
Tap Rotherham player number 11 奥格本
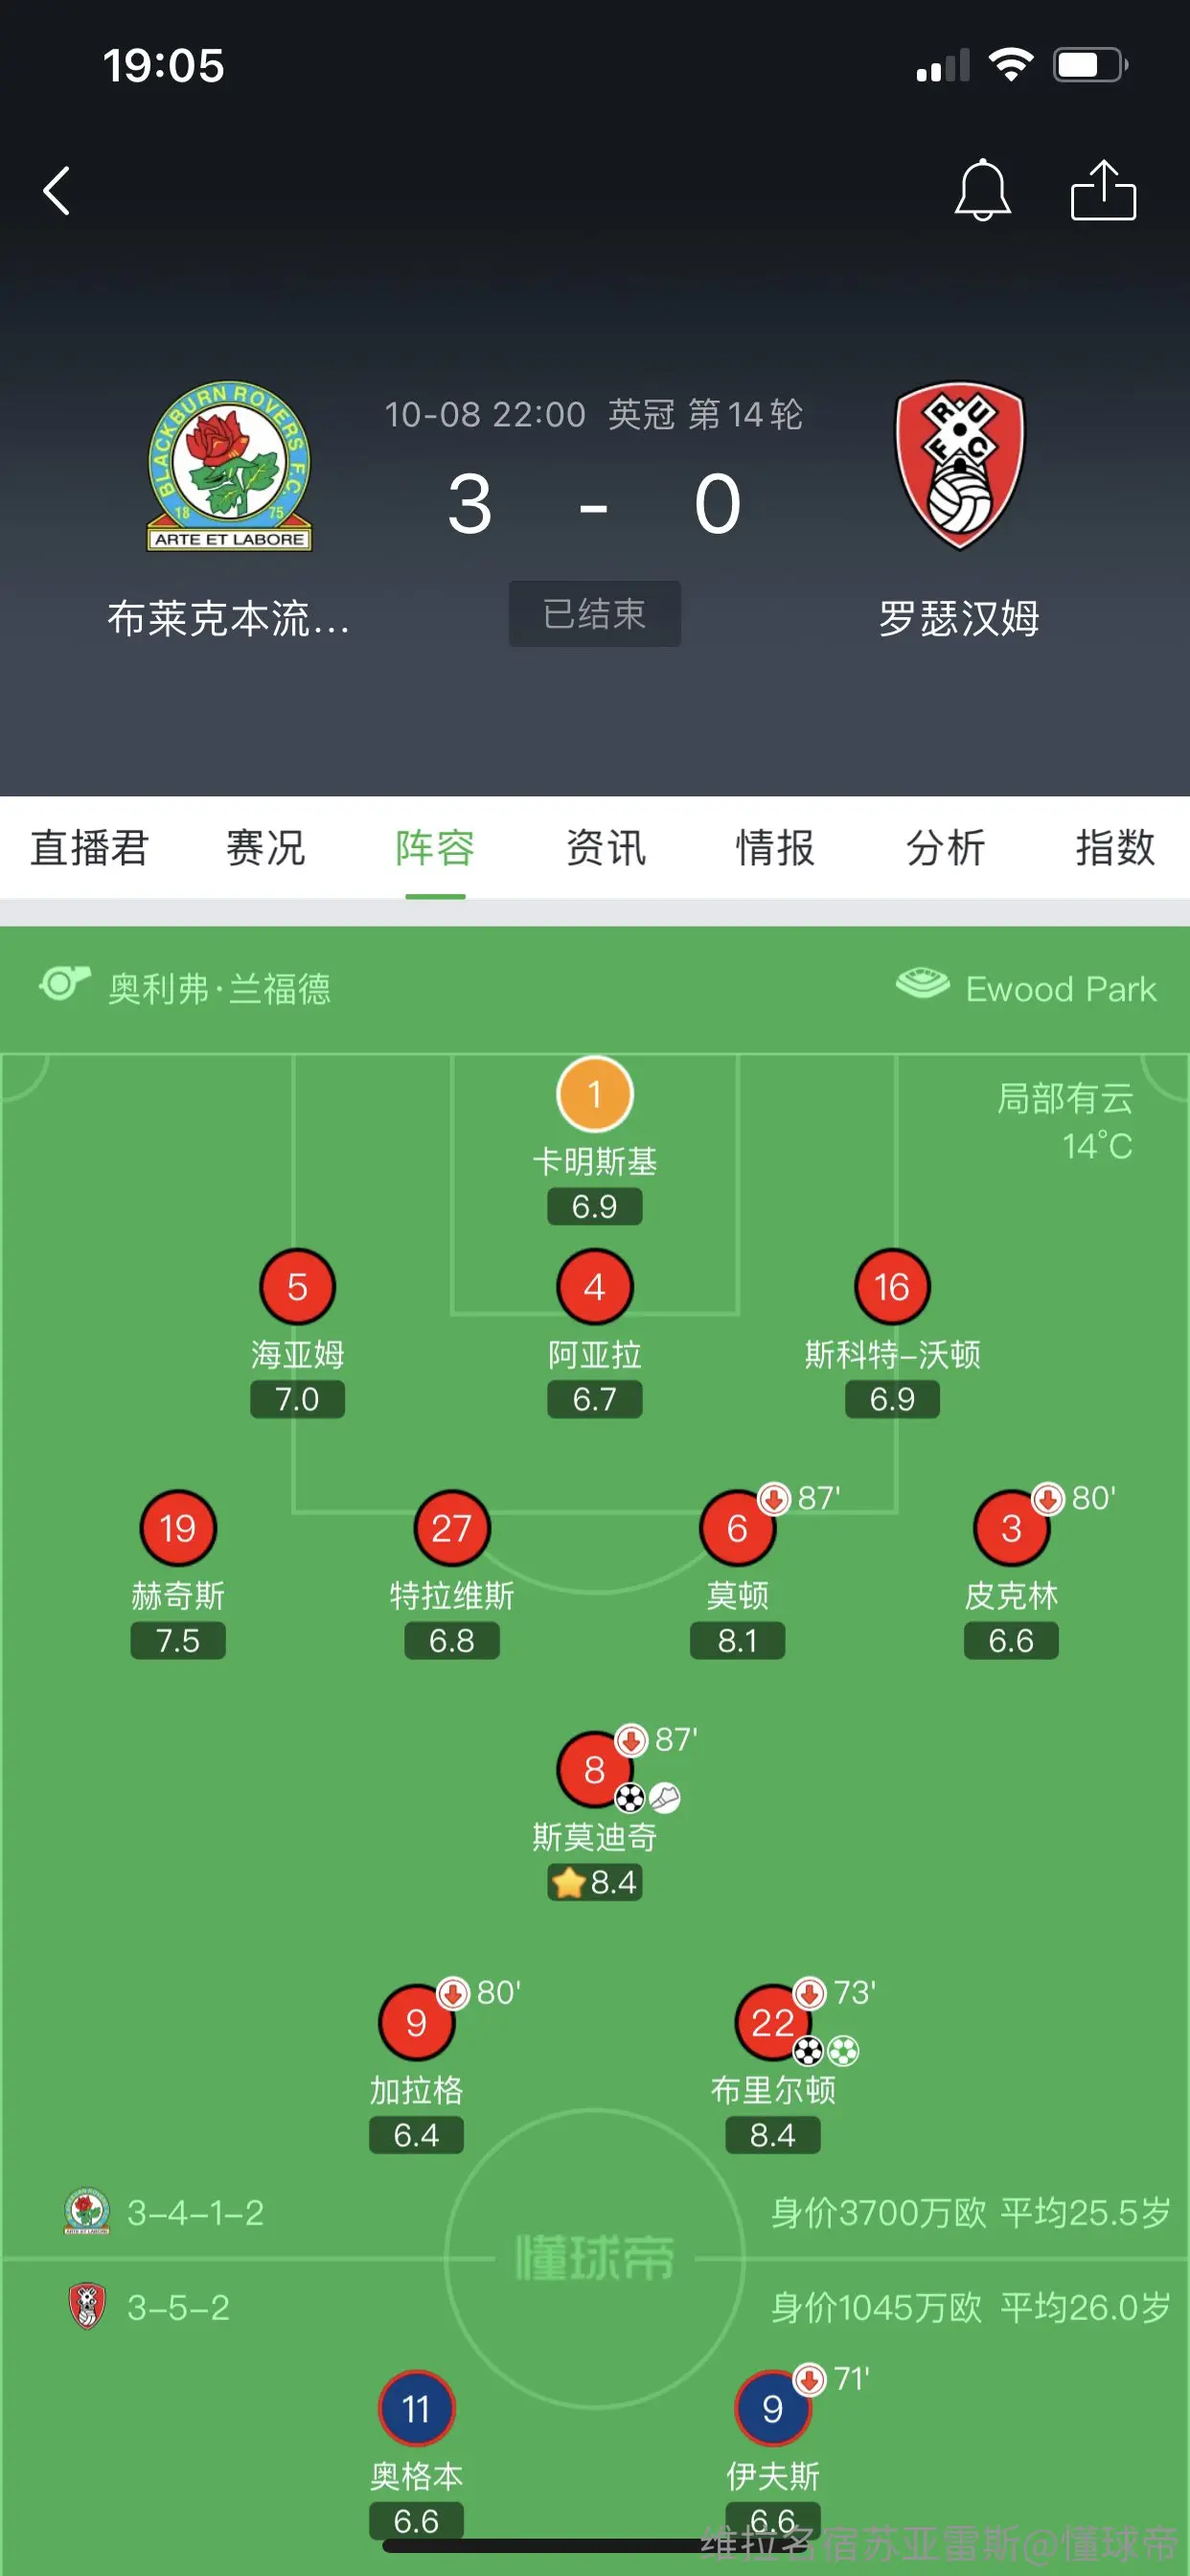416,2409
